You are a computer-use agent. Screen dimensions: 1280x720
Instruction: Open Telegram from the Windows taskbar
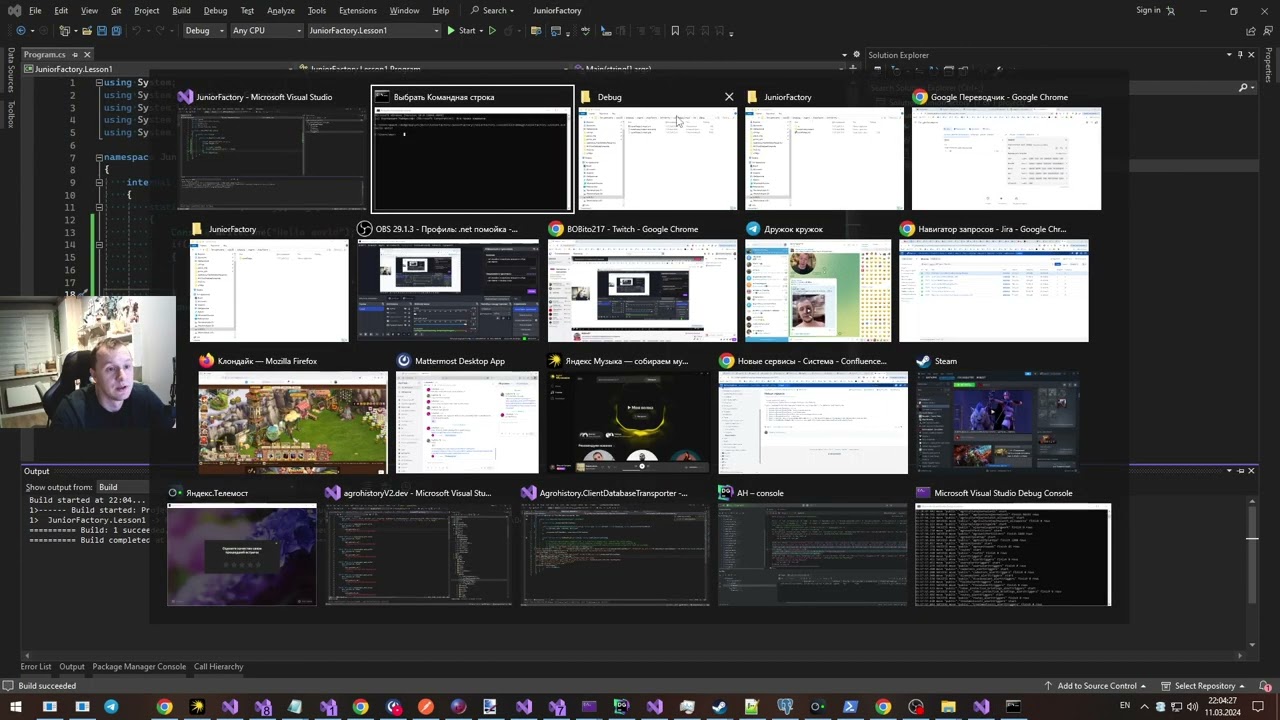click(x=111, y=707)
